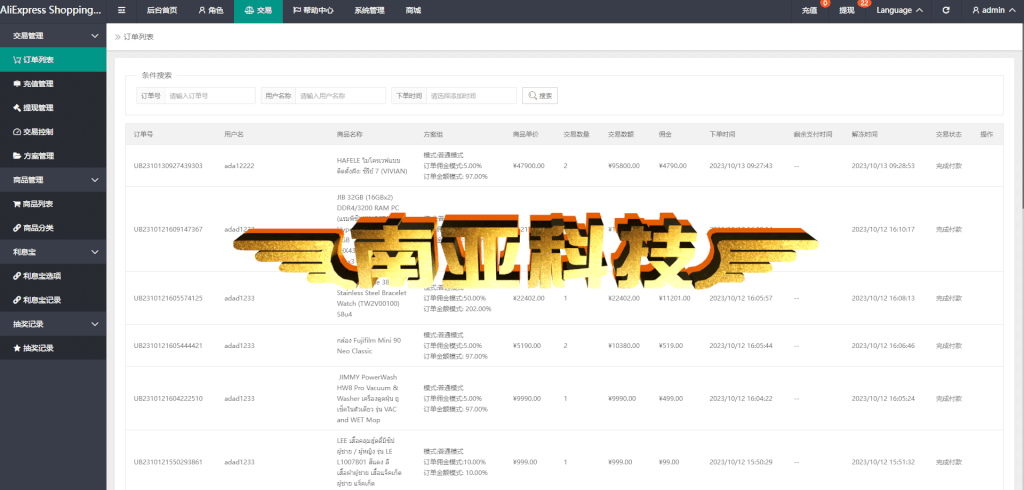This screenshot has height=490, width=1024.
Task: Click the 交易数量 column header
Action: click(x=577, y=134)
